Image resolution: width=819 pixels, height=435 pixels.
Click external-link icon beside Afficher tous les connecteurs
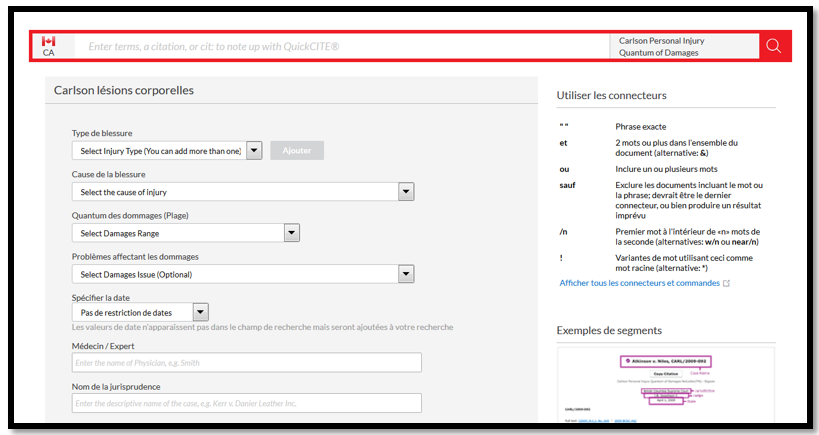[x=726, y=283]
